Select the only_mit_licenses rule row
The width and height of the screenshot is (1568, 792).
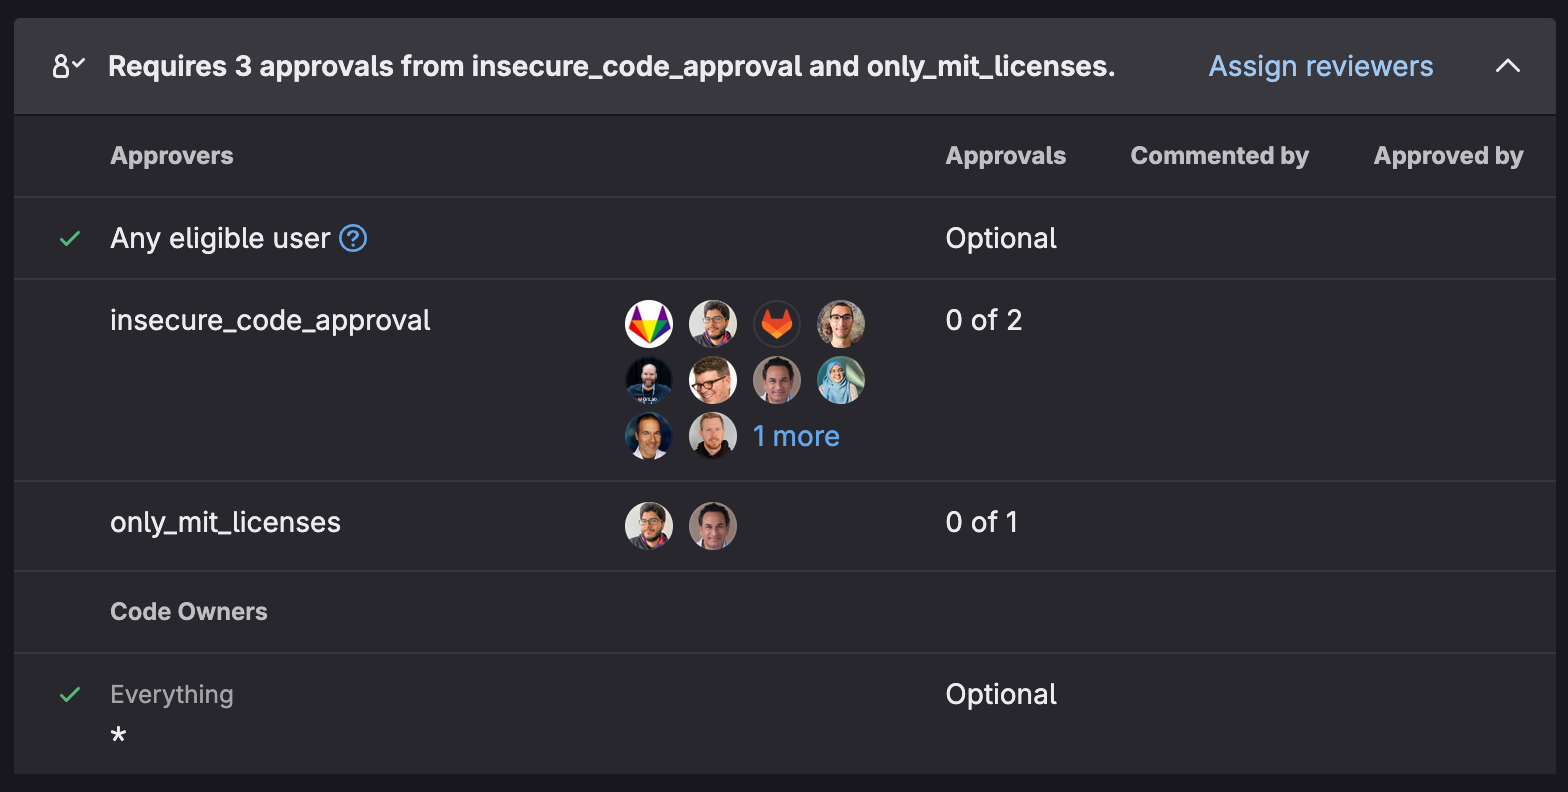tap(225, 521)
